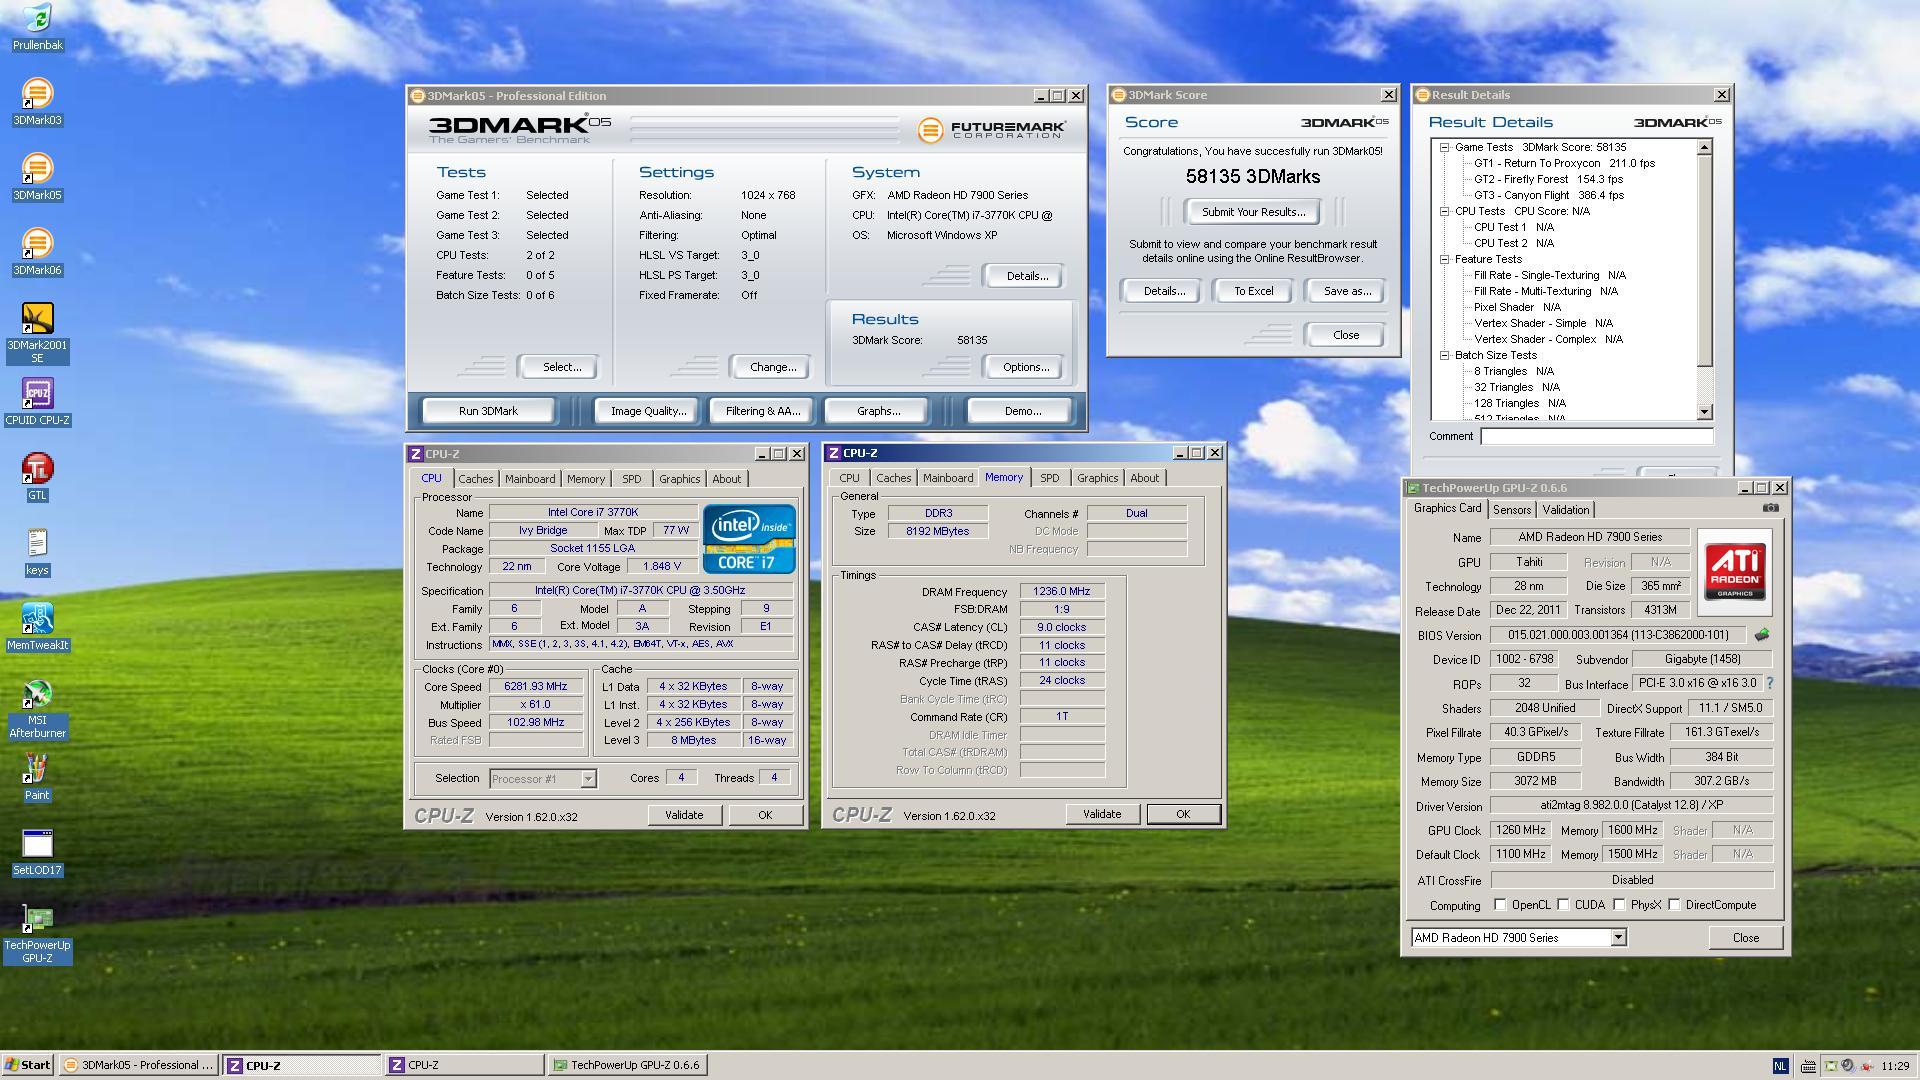Image resolution: width=1920 pixels, height=1080 pixels.
Task: Toggle the CUDA checkbox in GPU-Z
Action: coord(1563,905)
